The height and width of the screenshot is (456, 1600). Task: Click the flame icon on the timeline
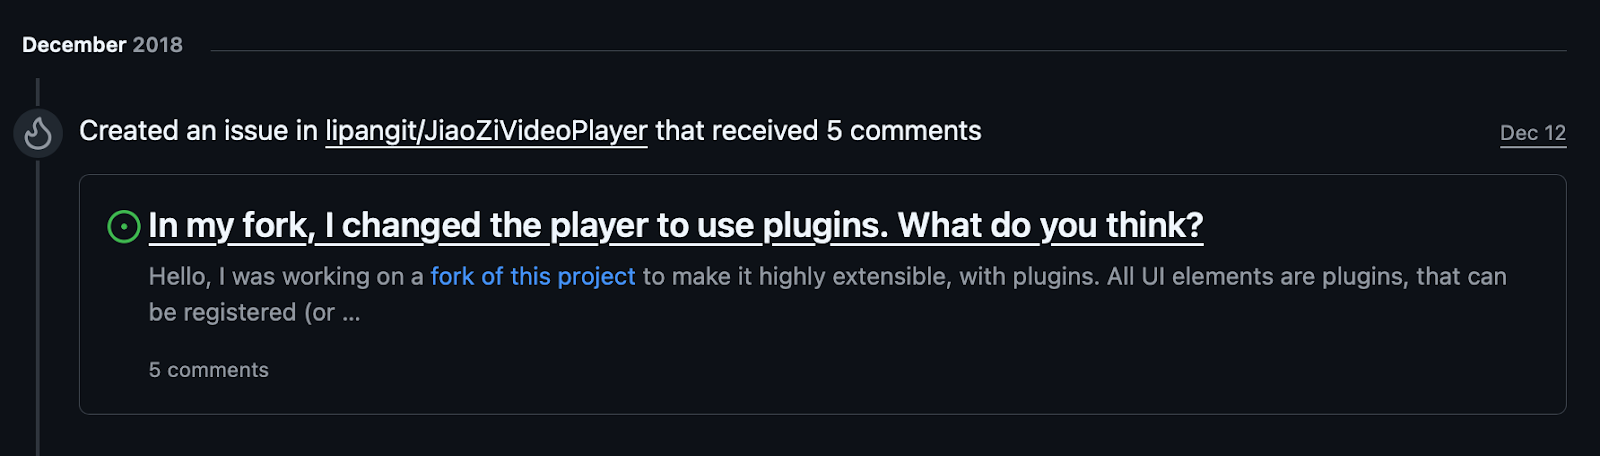click(38, 133)
